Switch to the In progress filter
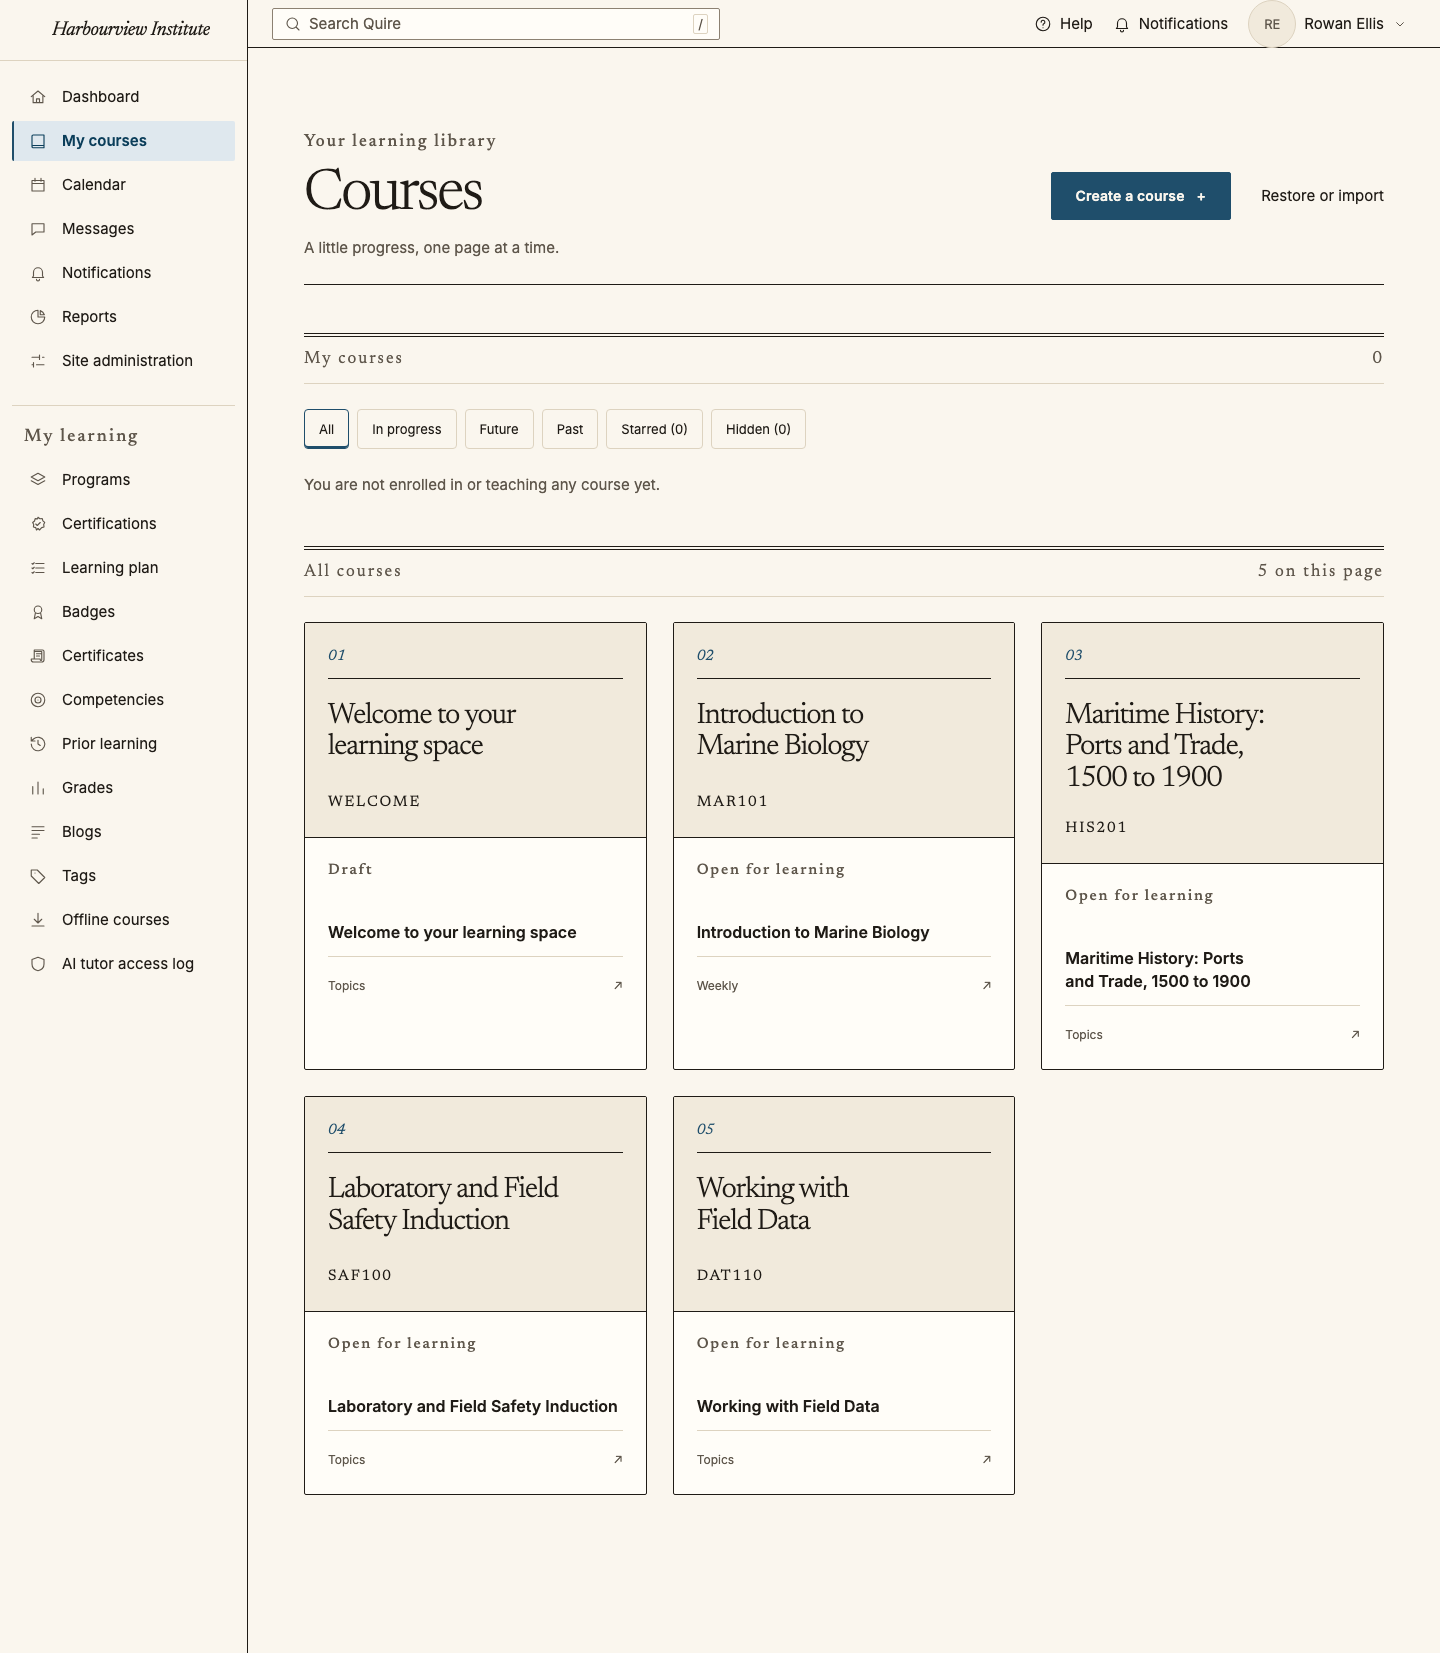This screenshot has height=1653, width=1440. coord(406,429)
